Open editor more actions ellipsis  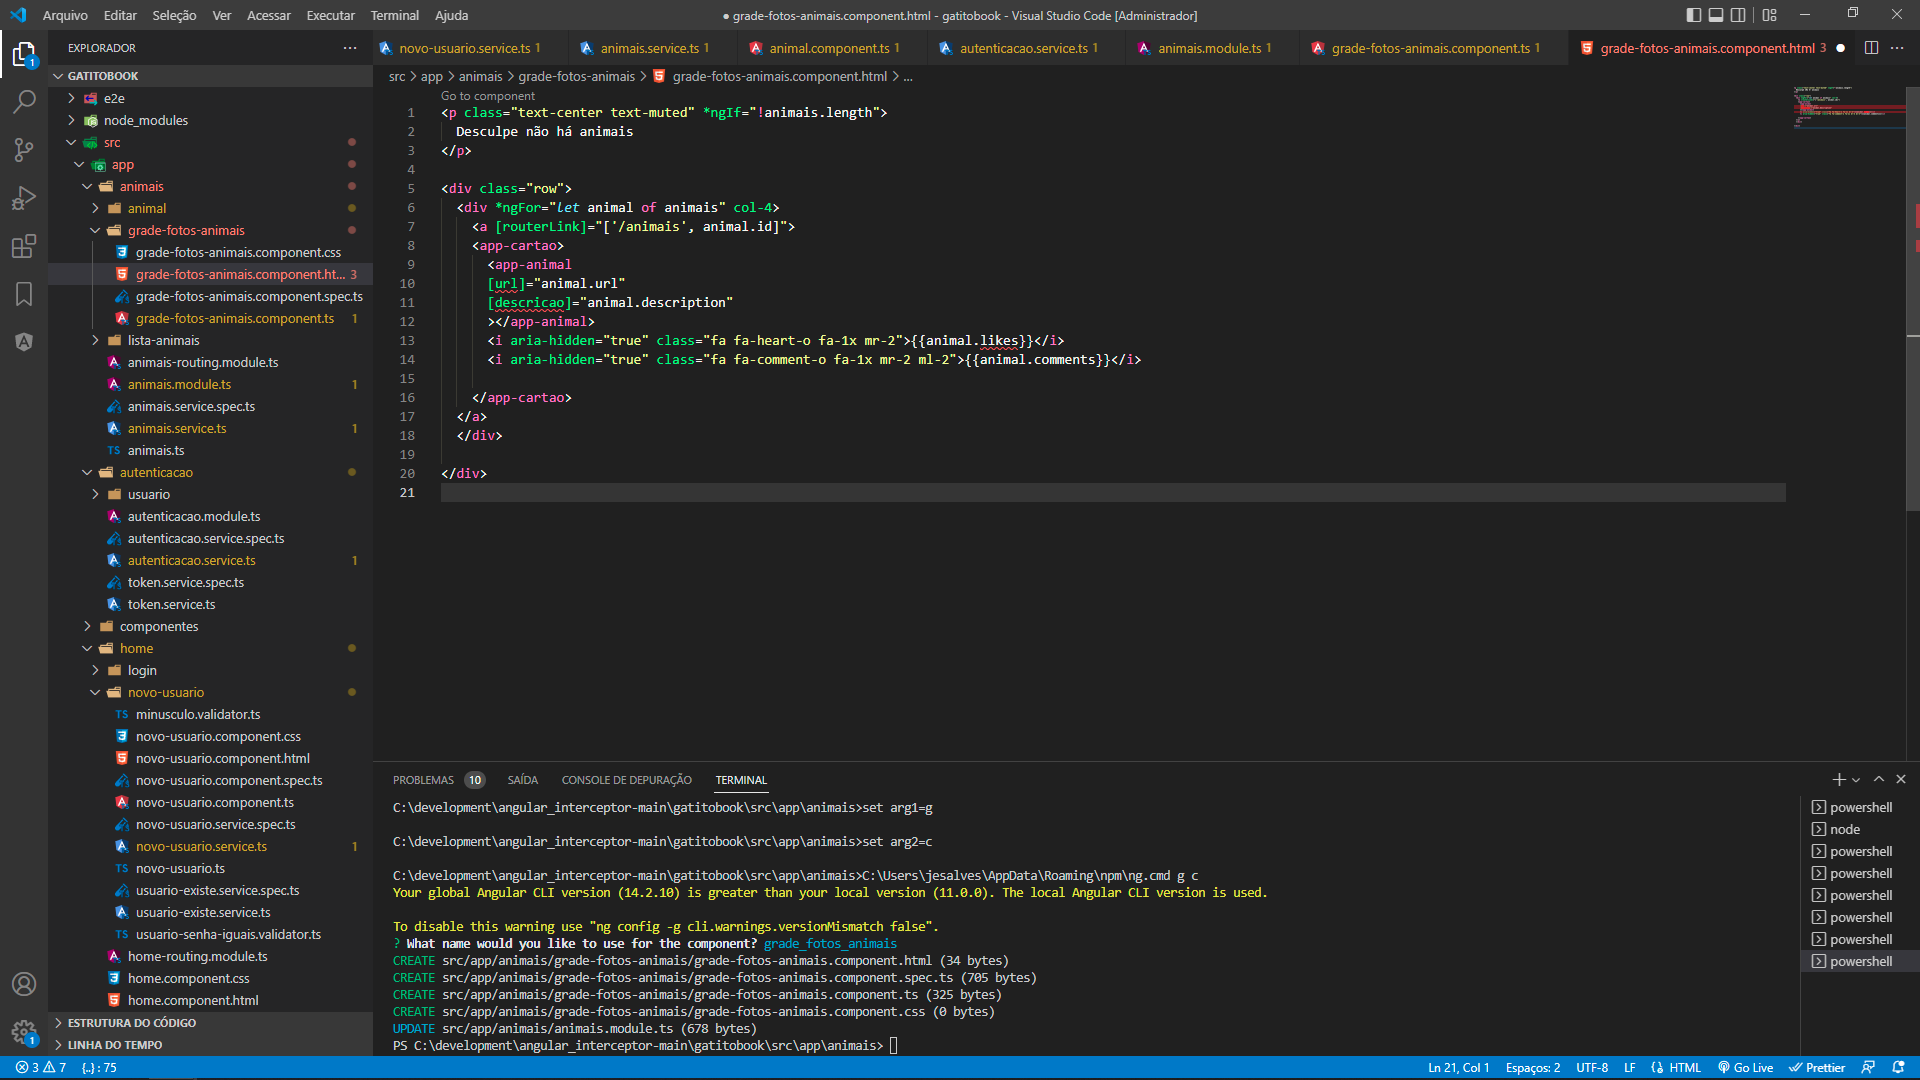coord(1897,48)
